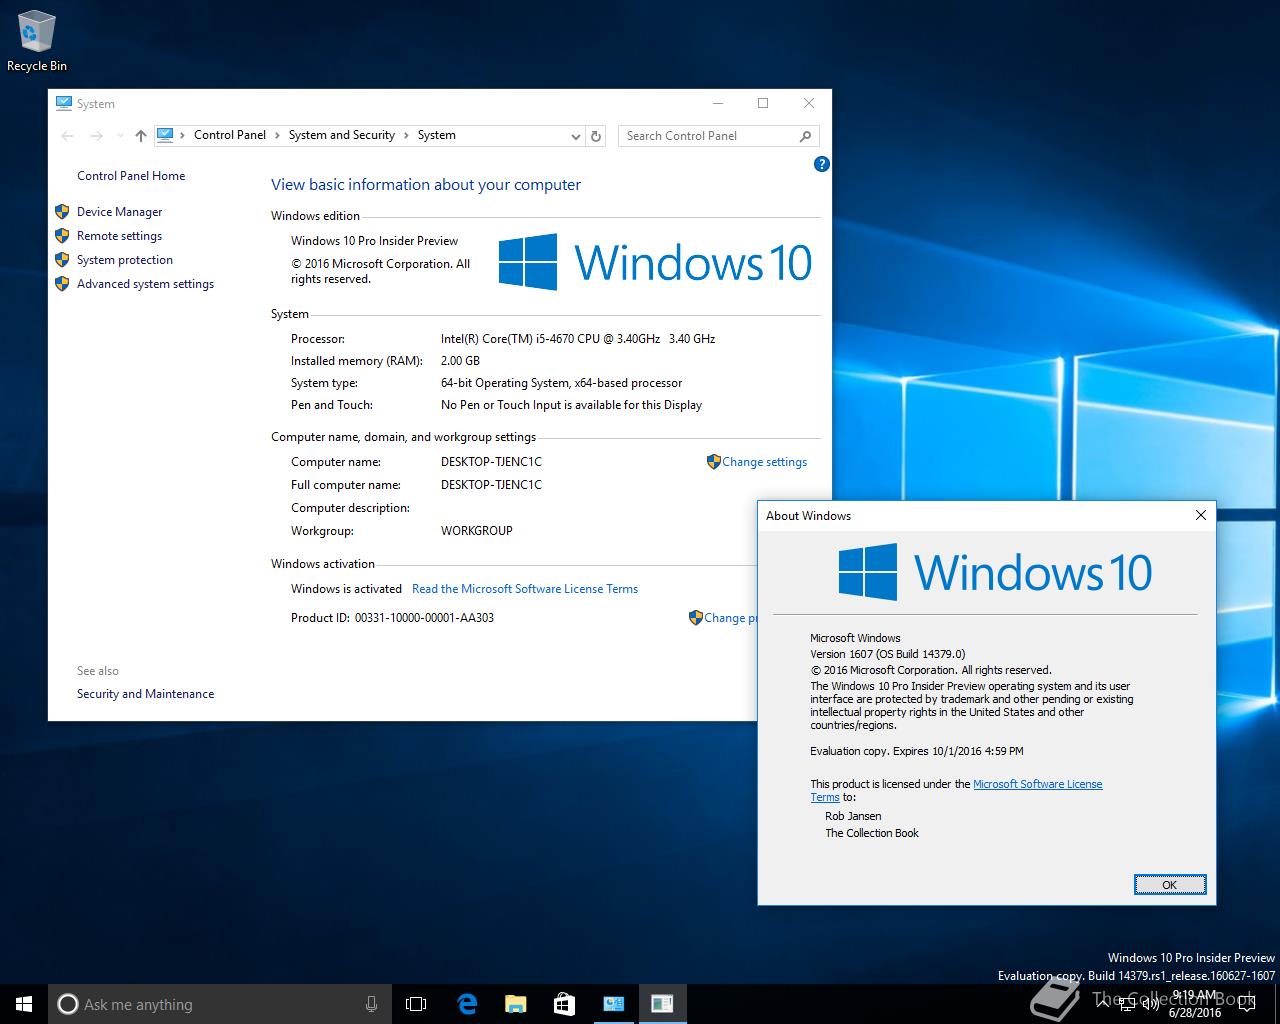Image resolution: width=1280 pixels, height=1024 pixels.
Task: Open Windows Store from taskbar
Action: tap(564, 1004)
